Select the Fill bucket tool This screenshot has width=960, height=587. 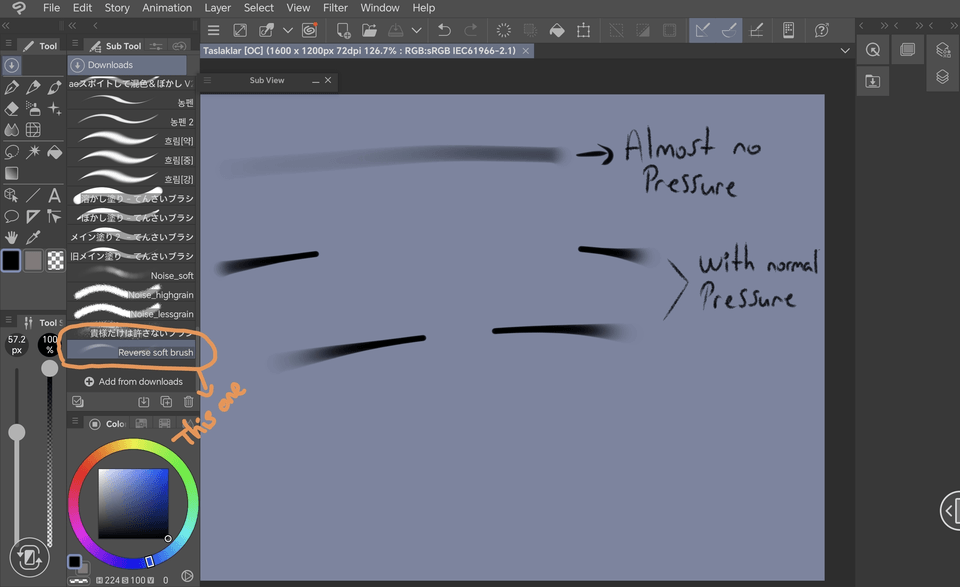(54, 151)
